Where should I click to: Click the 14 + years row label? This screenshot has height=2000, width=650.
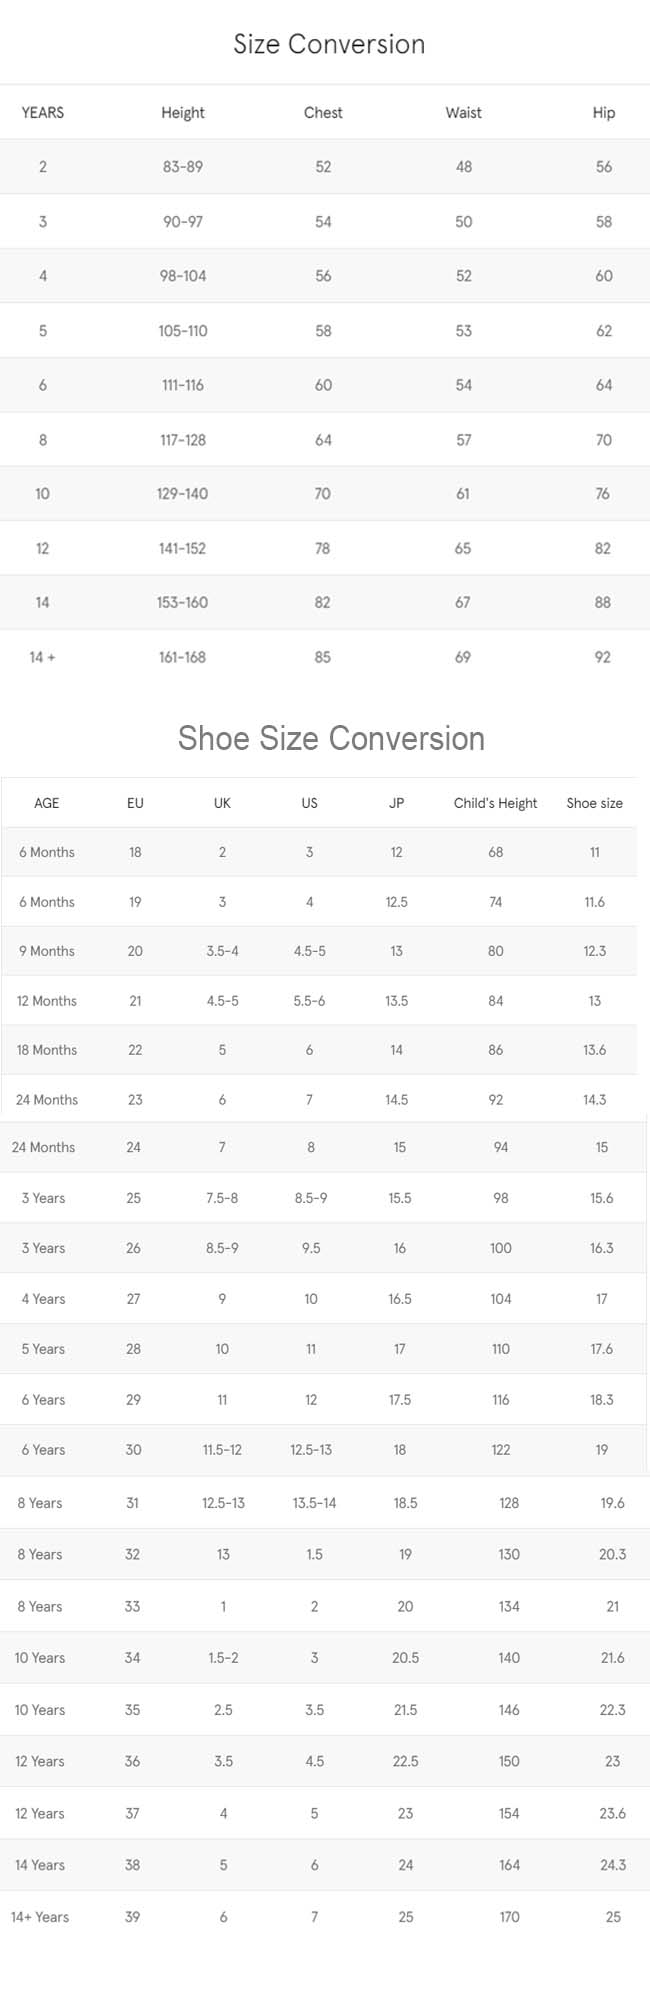[42, 657]
